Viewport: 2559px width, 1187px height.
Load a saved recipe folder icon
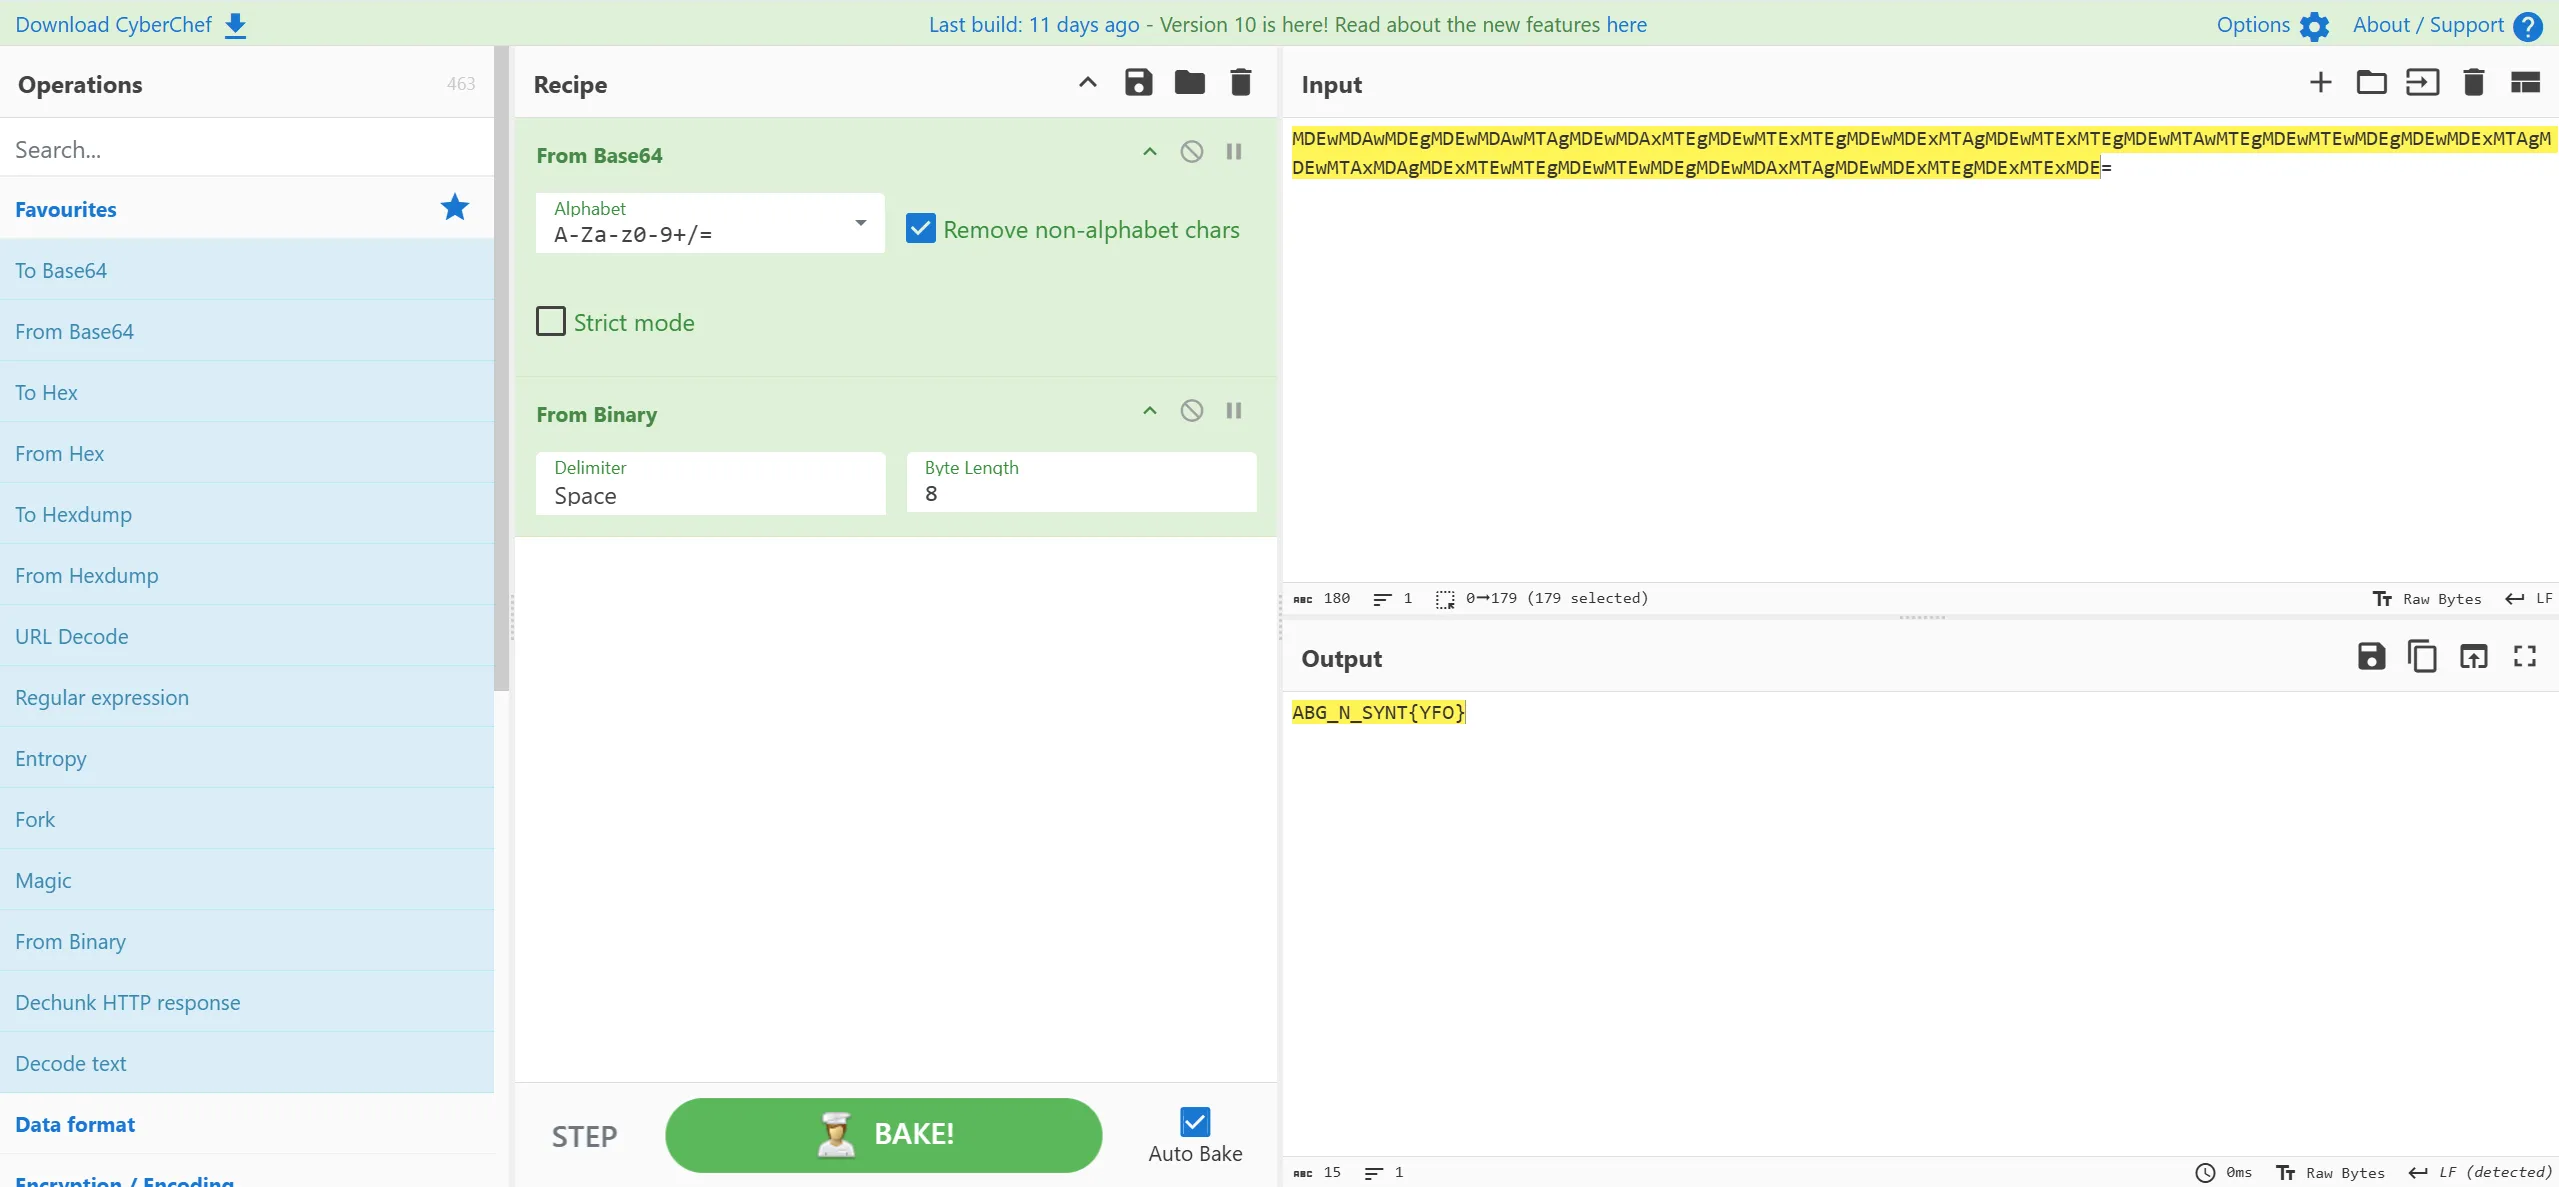1189,83
